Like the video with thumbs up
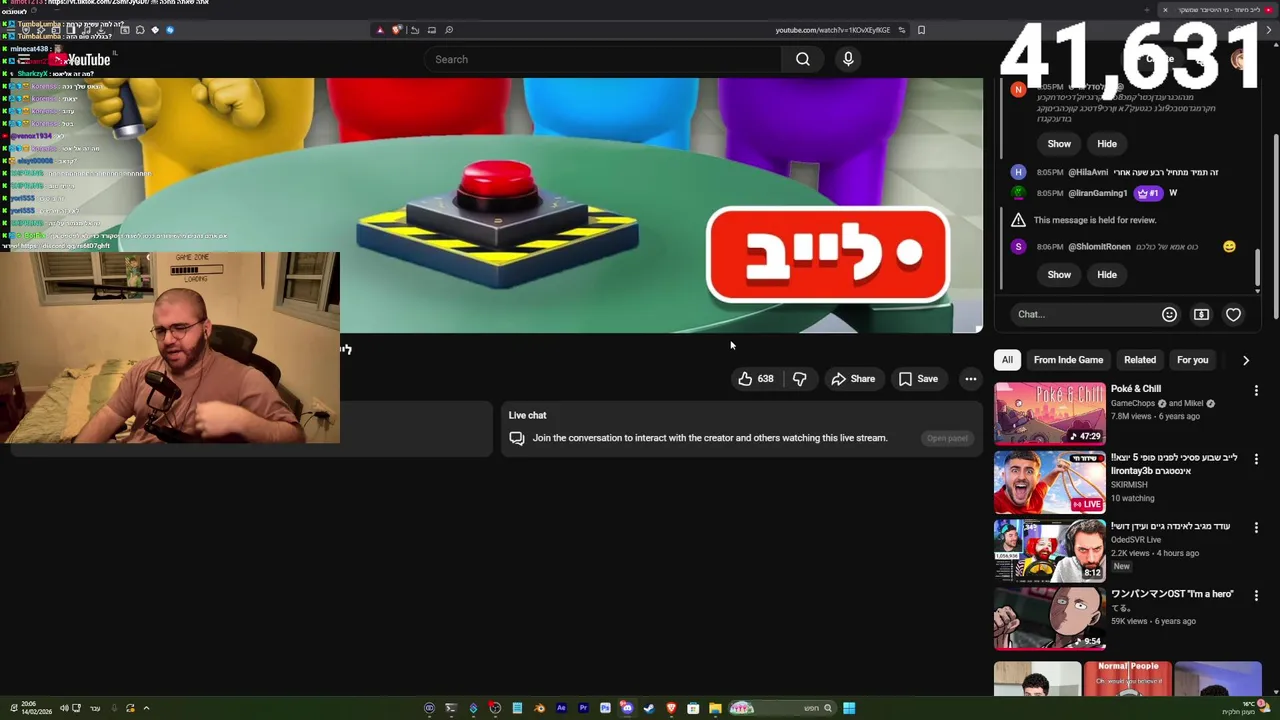 point(756,379)
